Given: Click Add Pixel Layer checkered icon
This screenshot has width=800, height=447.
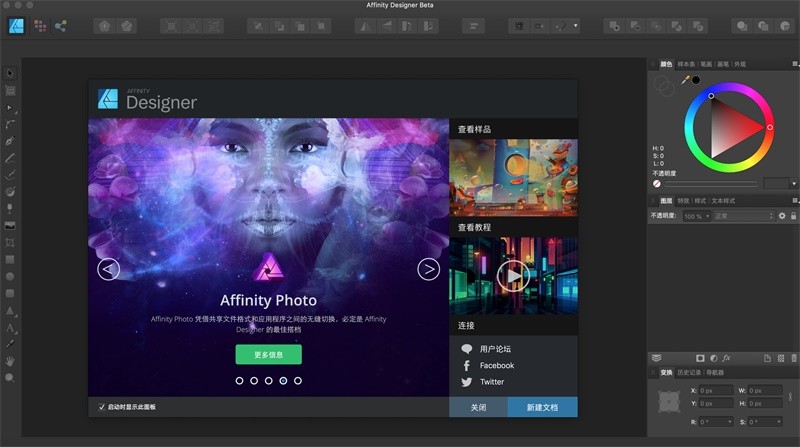Looking at the screenshot, I should pyautogui.click(x=781, y=358).
